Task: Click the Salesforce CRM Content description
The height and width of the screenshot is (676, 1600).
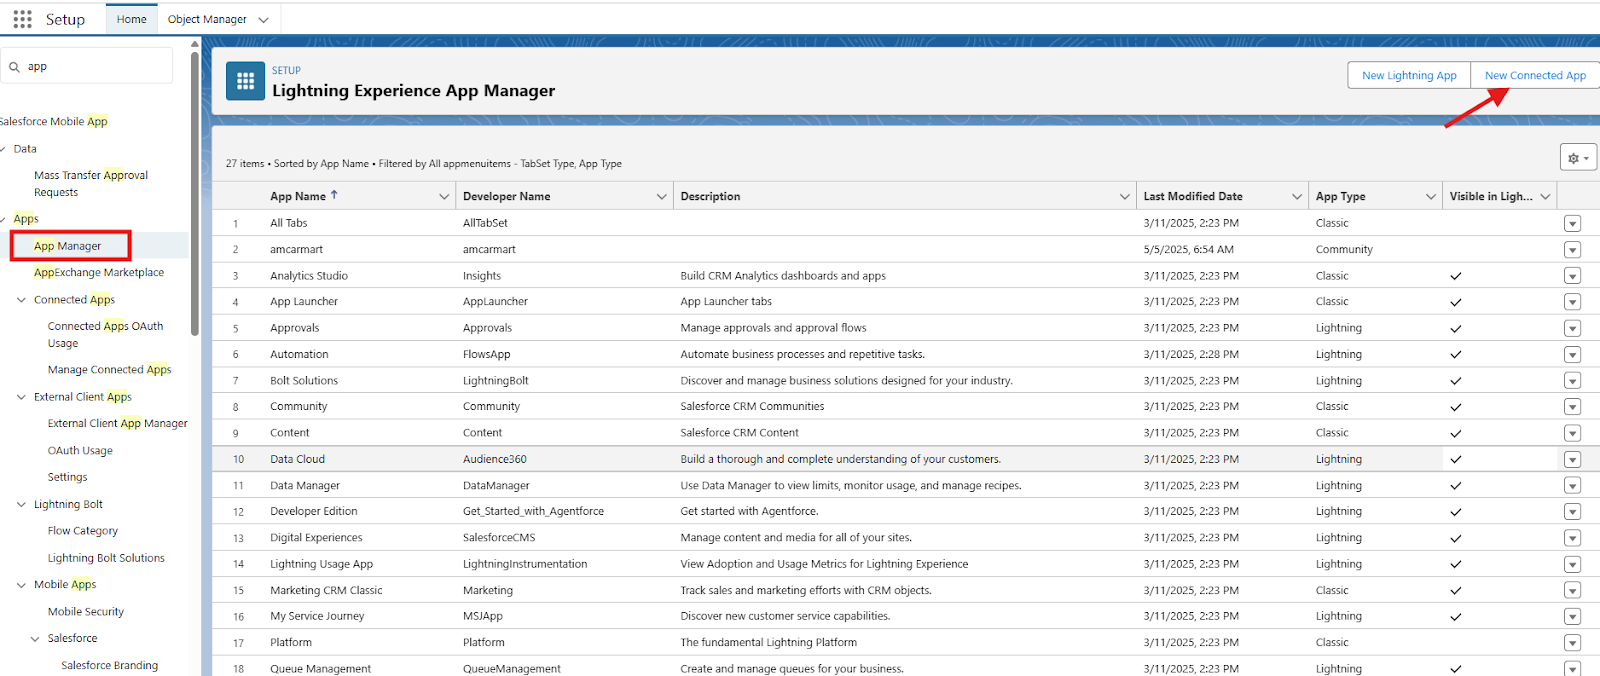Action: (739, 433)
